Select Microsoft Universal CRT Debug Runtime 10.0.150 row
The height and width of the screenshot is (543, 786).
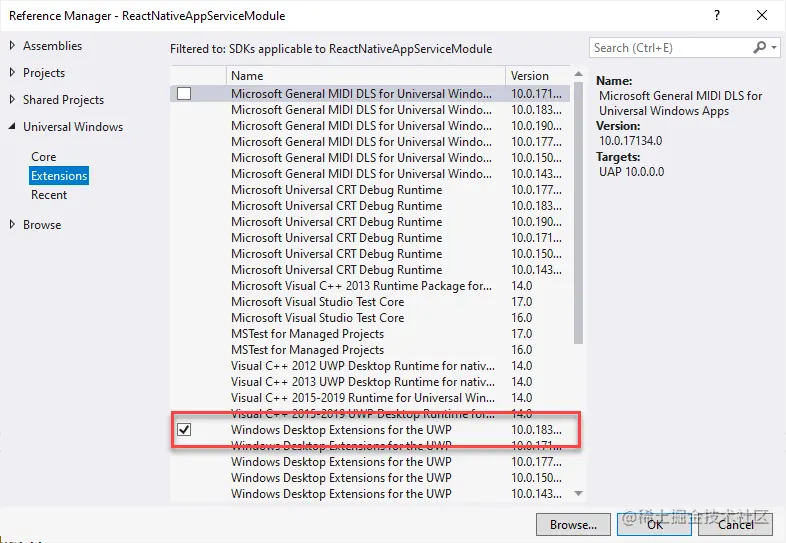370,254
